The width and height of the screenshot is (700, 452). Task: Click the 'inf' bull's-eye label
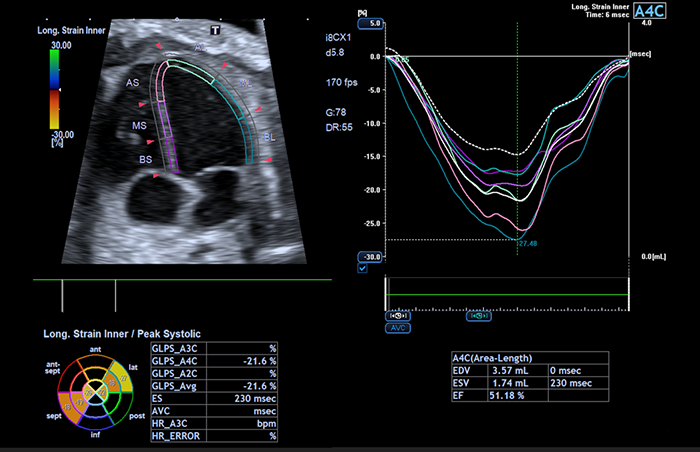pyautogui.click(x=96, y=434)
